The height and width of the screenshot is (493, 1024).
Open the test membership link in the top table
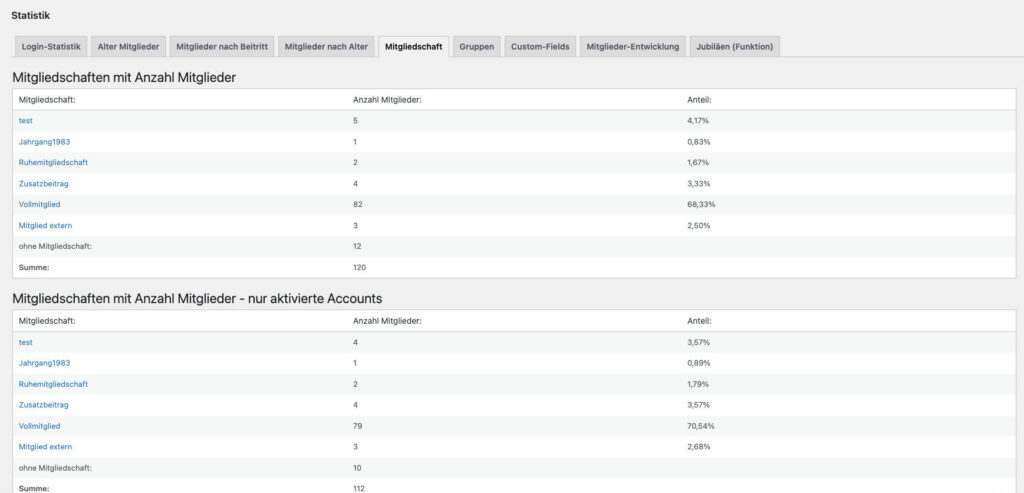26,121
